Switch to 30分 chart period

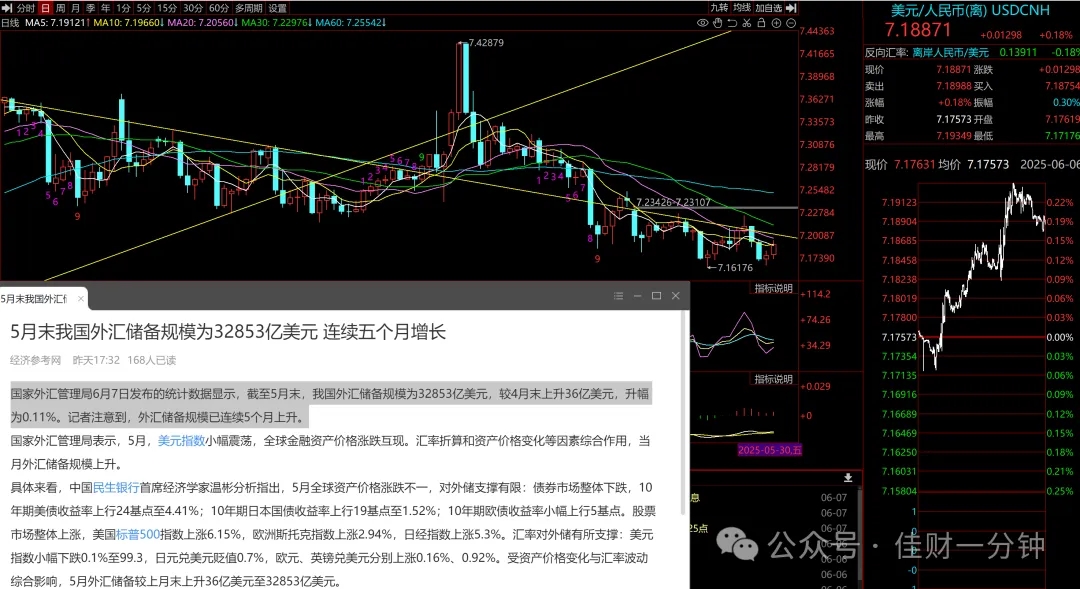193,8
